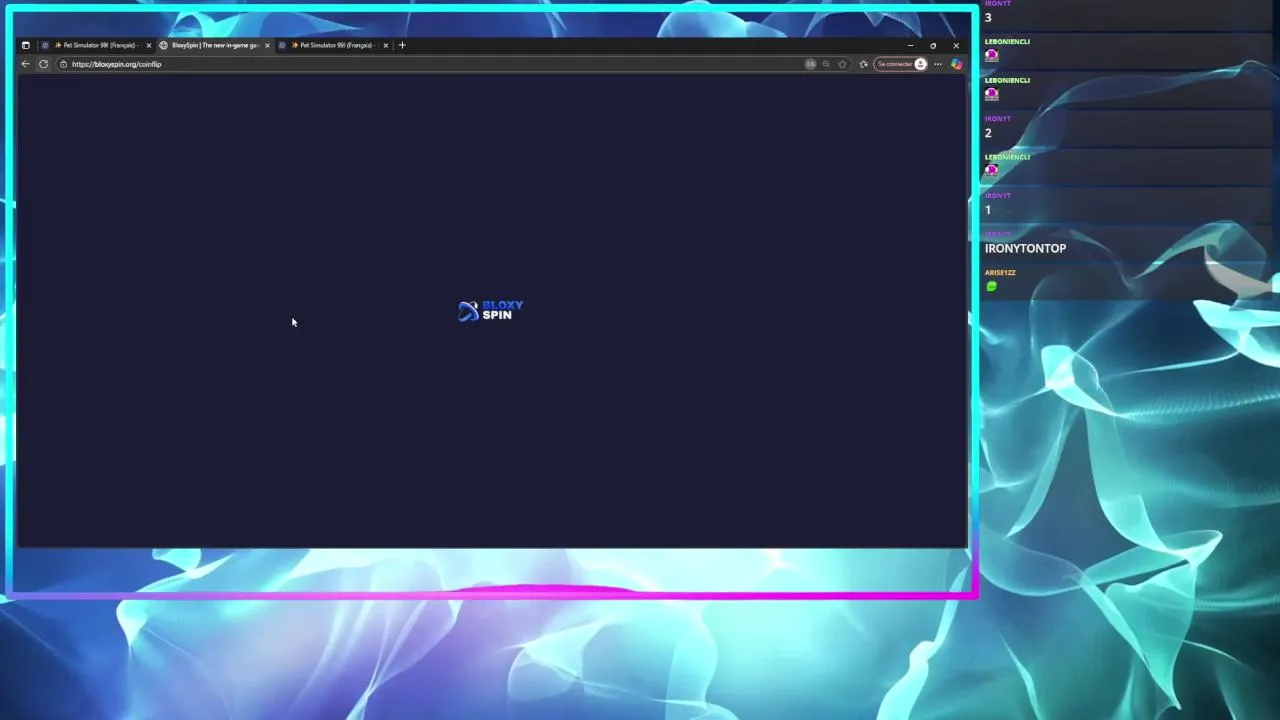The image size is (1280, 720).
Task: Switch to the rightmost Pet Simulator 99 tab
Action: [333, 45]
